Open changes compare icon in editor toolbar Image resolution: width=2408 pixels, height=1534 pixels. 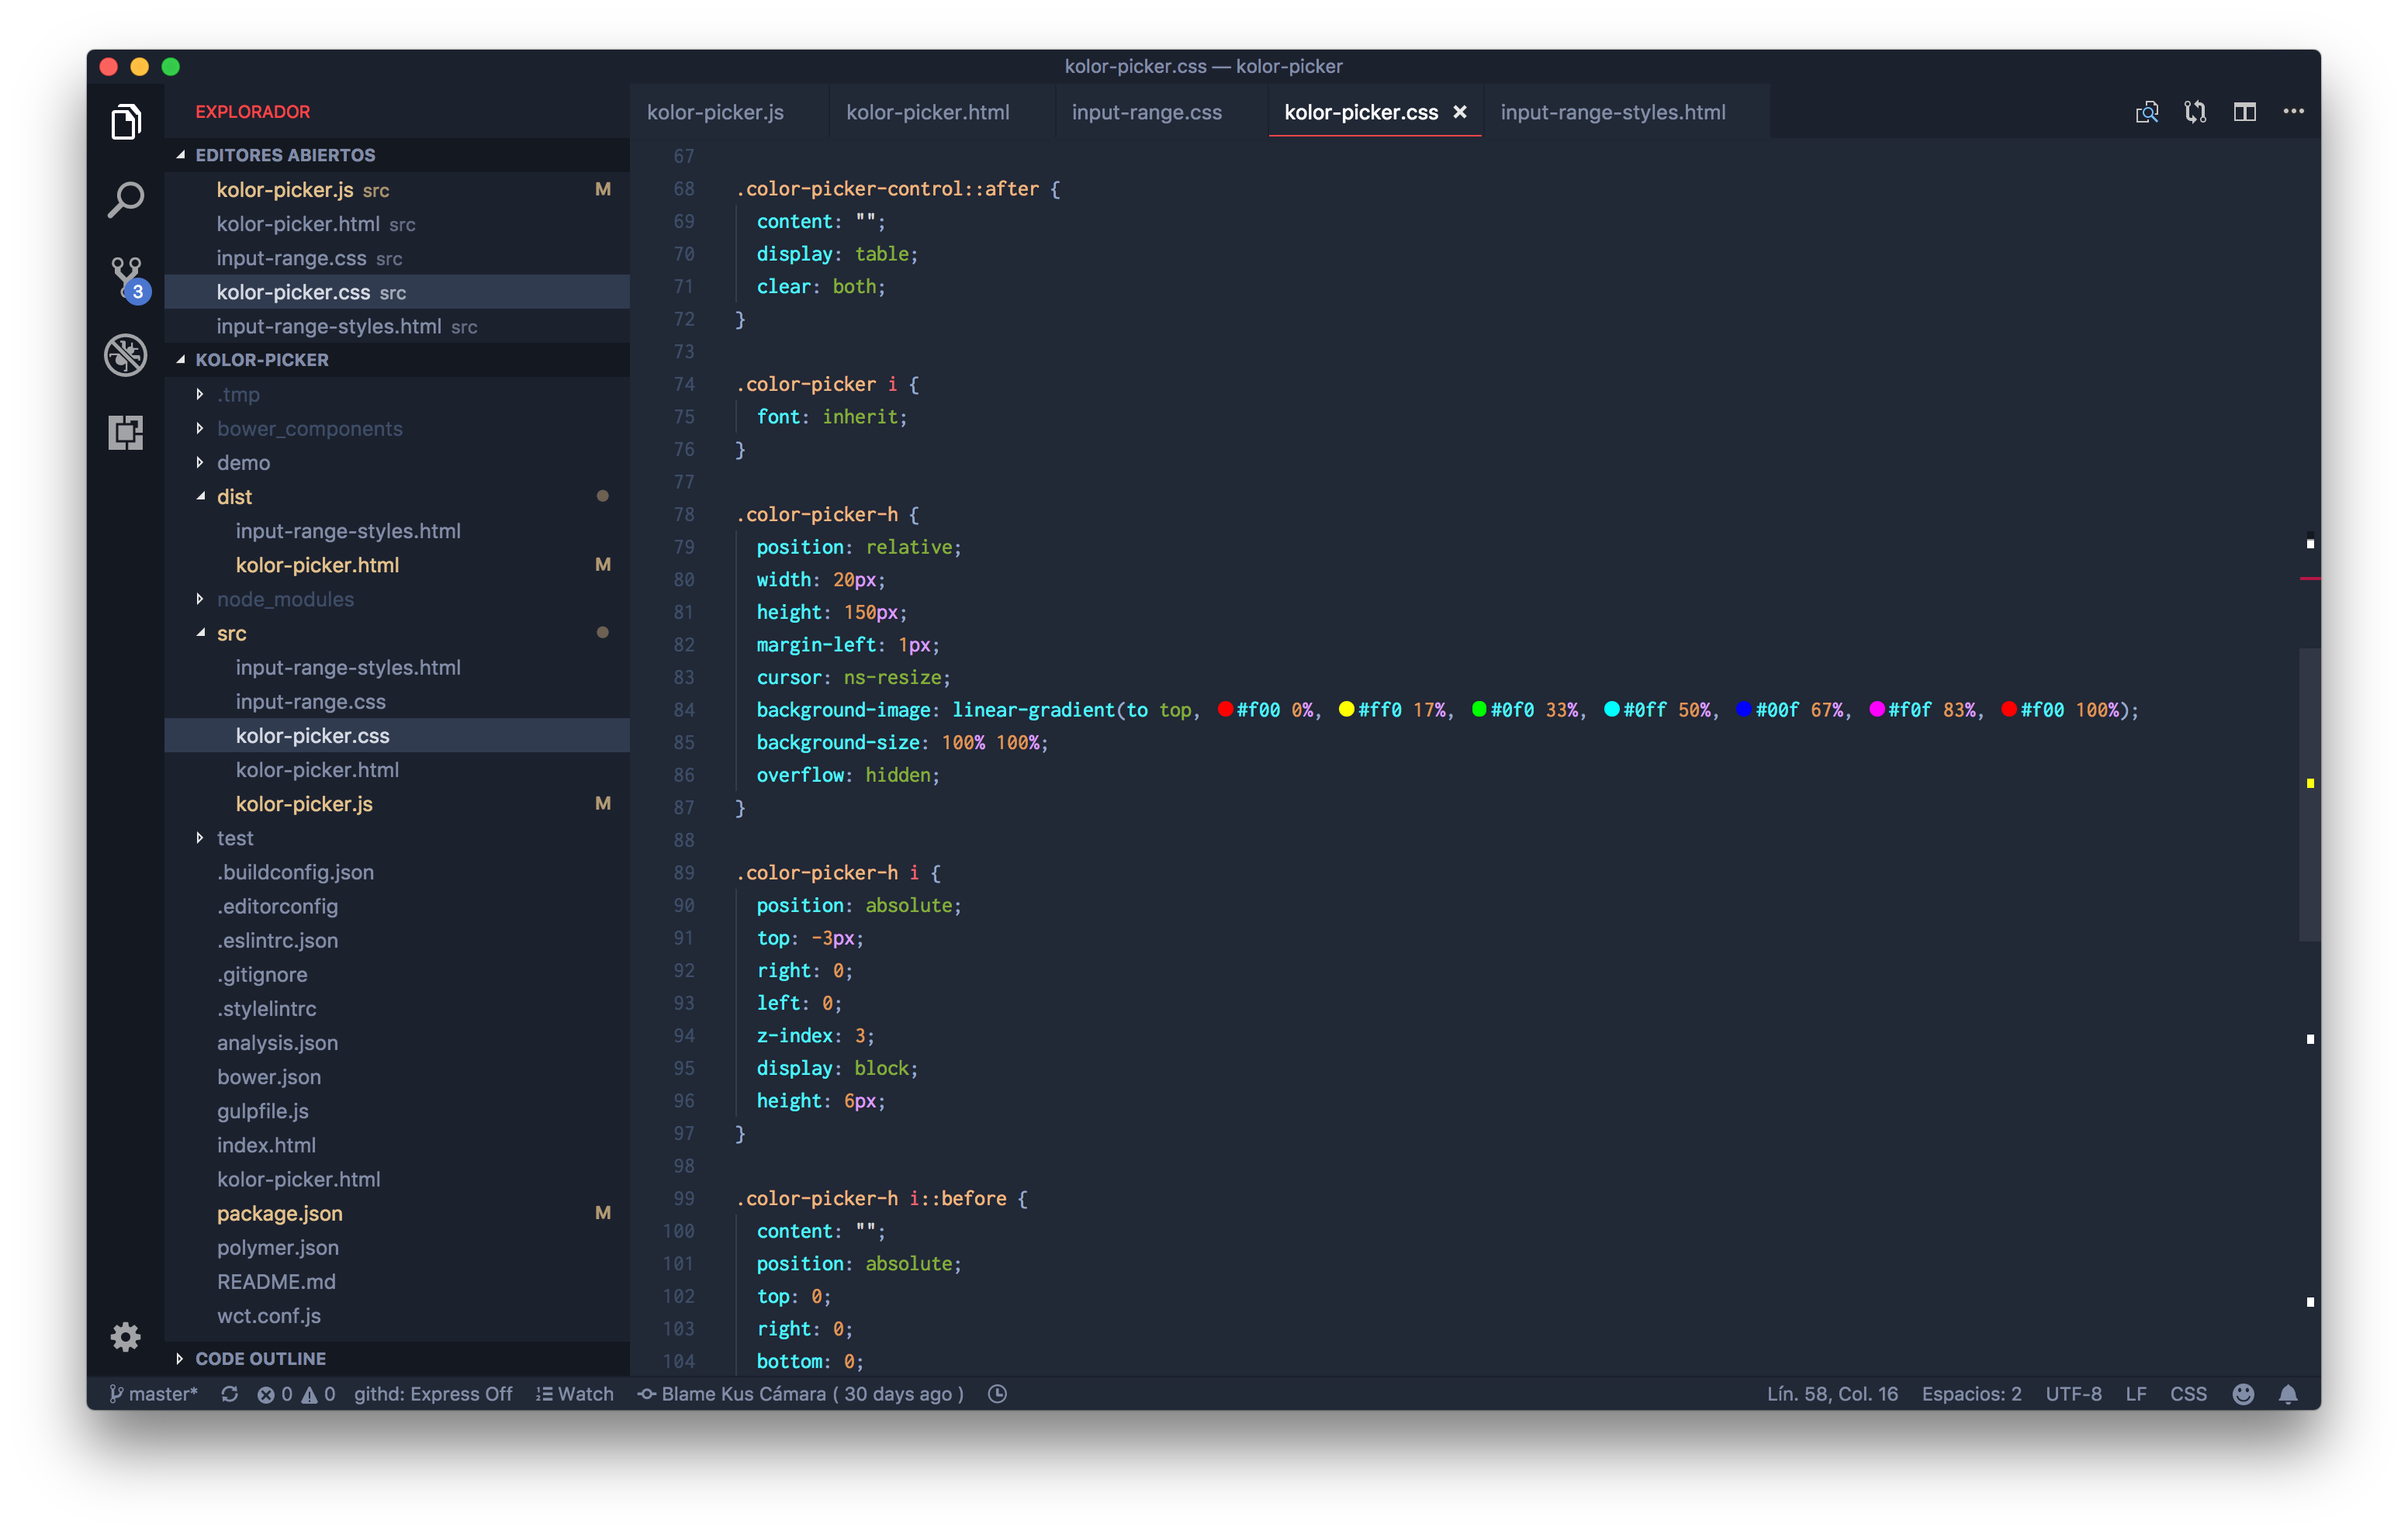coord(2195,112)
